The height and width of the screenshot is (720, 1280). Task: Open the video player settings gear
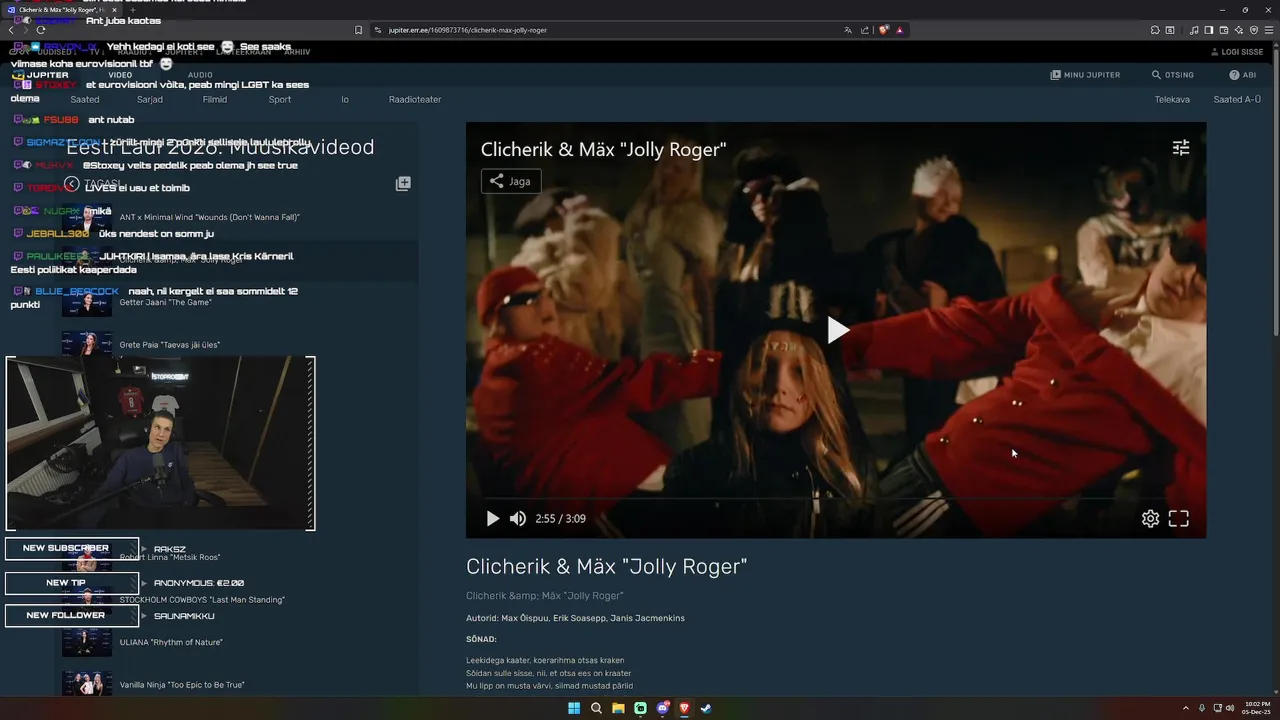tap(1150, 518)
